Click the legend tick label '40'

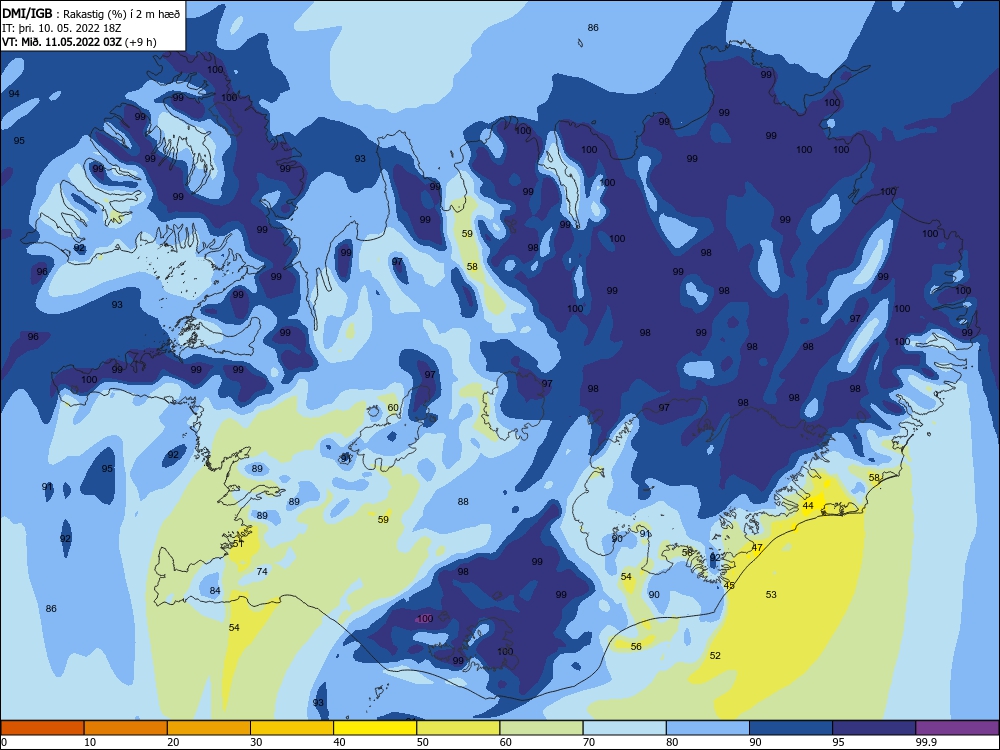tap(339, 742)
